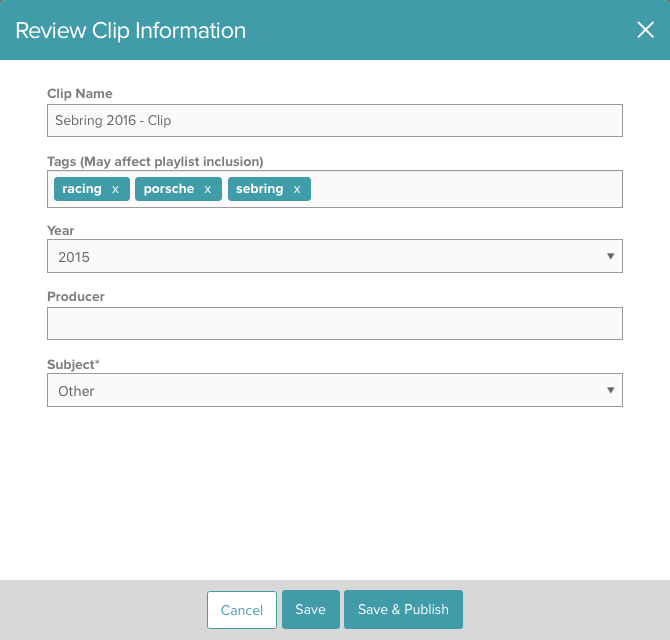Close the Review Clip Information dialog
The width and height of the screenshot is (670, 640).
click(x=645, y=30)
